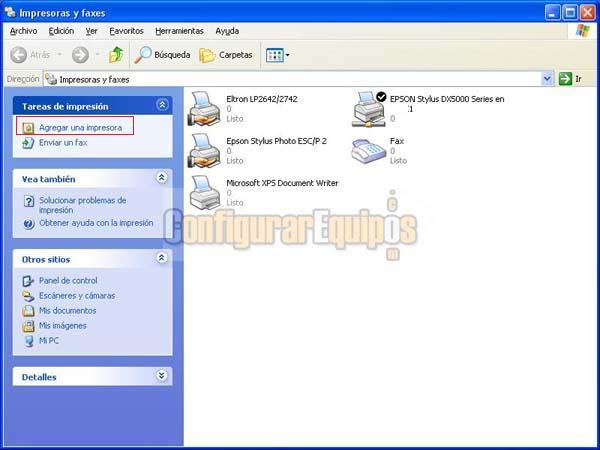
Task: Click the Panel de control icon
Action: tap(28, 281)
